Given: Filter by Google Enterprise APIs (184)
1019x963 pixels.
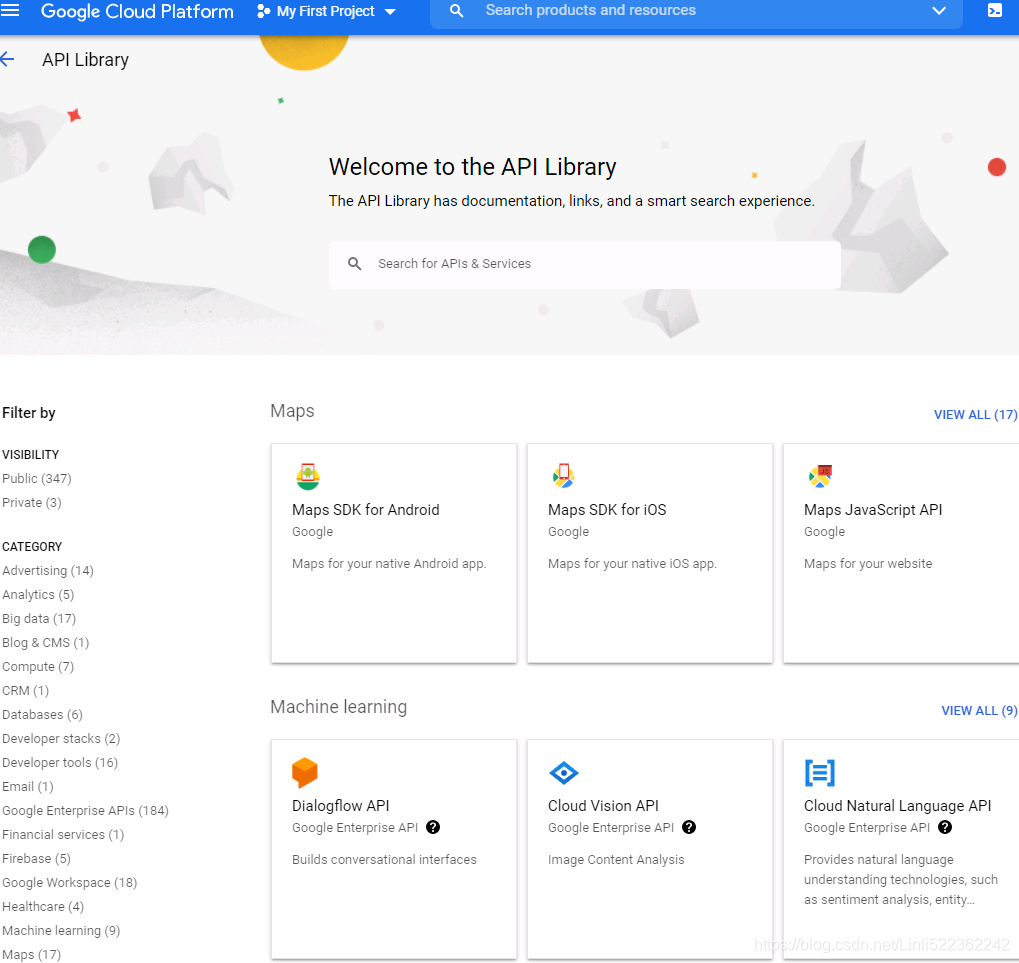Looking at the screenshot, I should point(85,811).
